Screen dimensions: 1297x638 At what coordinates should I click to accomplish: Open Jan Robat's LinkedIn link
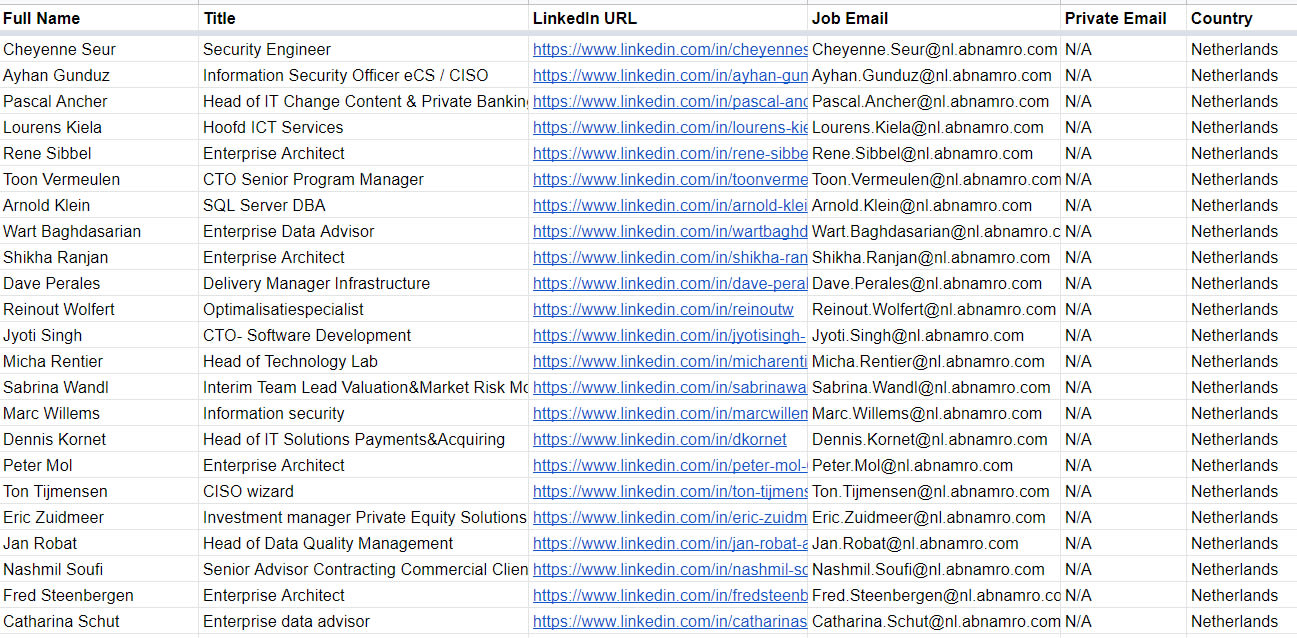click(670, 543)
